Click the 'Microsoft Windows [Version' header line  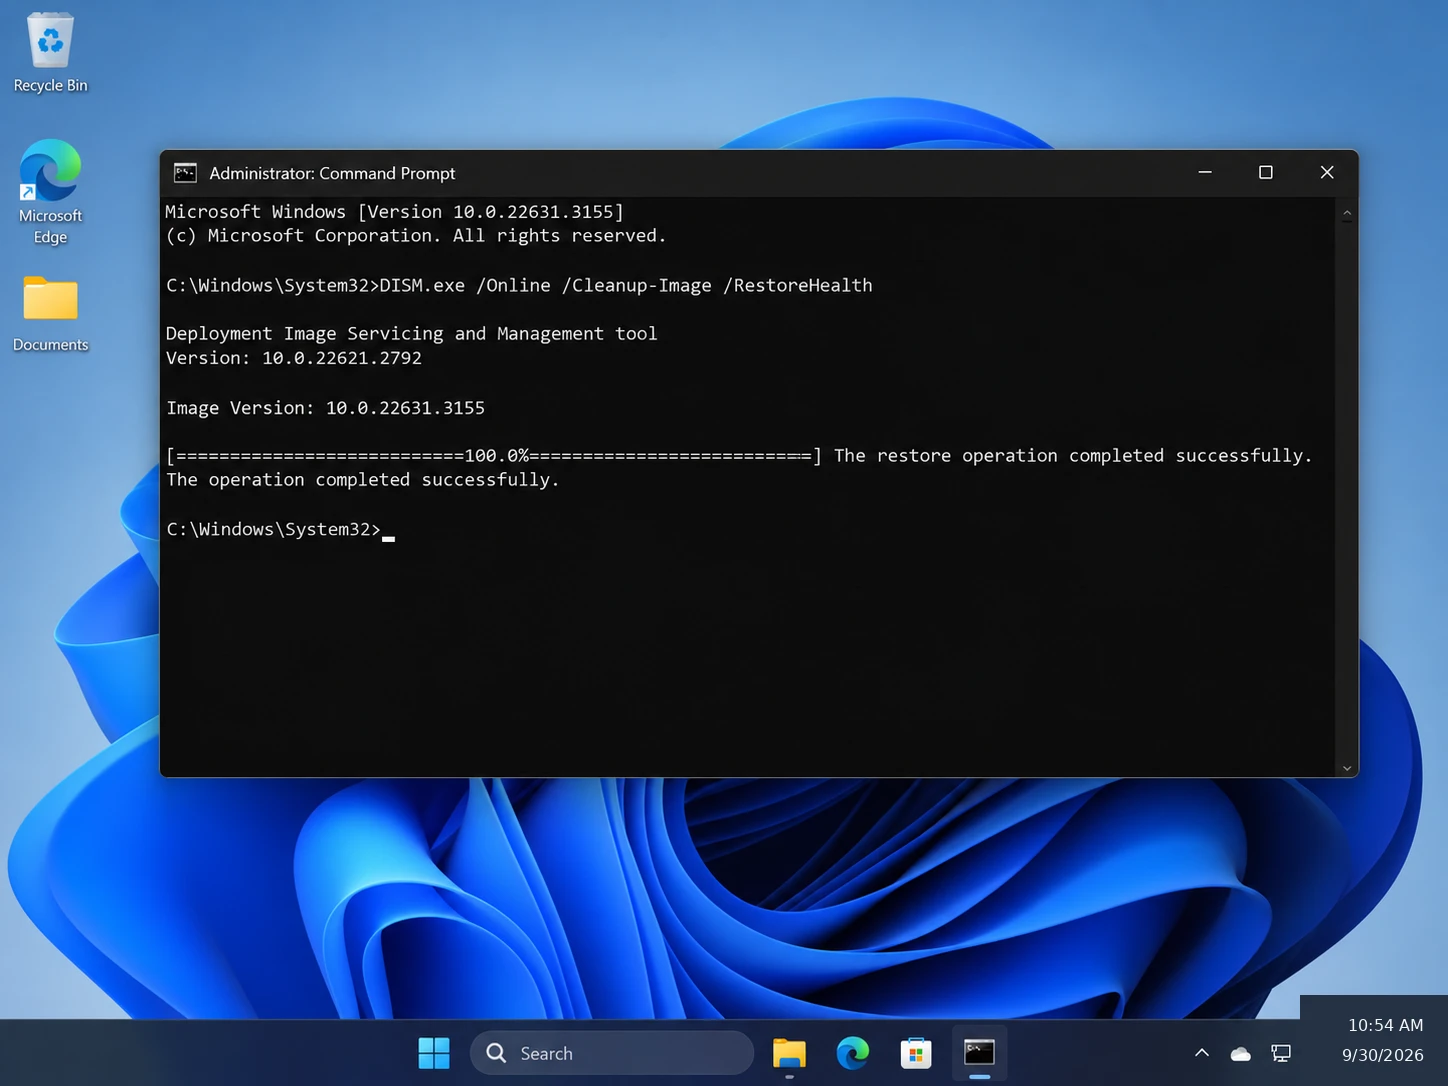[394, 212]
